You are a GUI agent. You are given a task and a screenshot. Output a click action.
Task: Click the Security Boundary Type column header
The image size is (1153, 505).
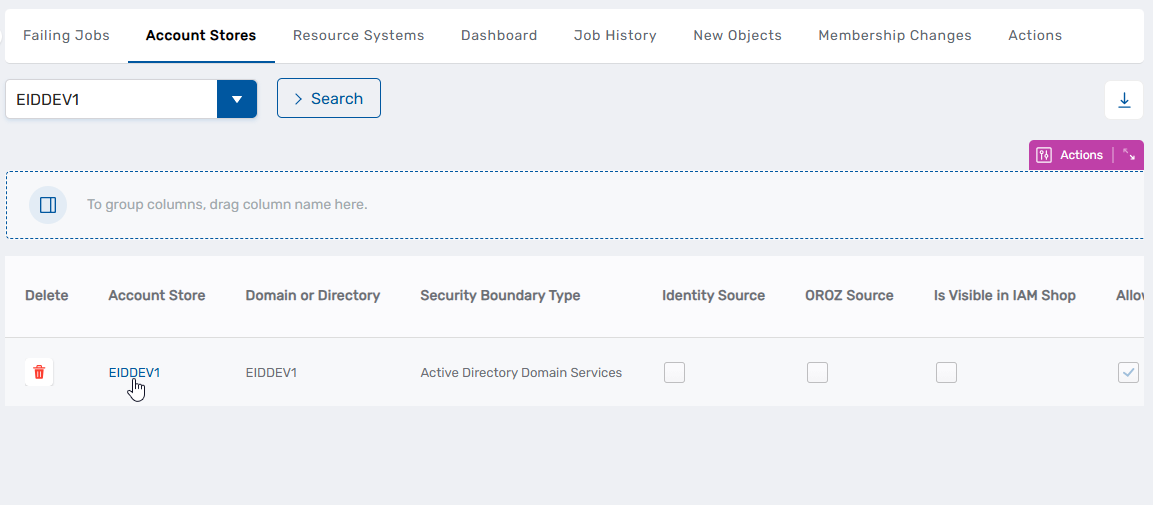tap(500, 296)
